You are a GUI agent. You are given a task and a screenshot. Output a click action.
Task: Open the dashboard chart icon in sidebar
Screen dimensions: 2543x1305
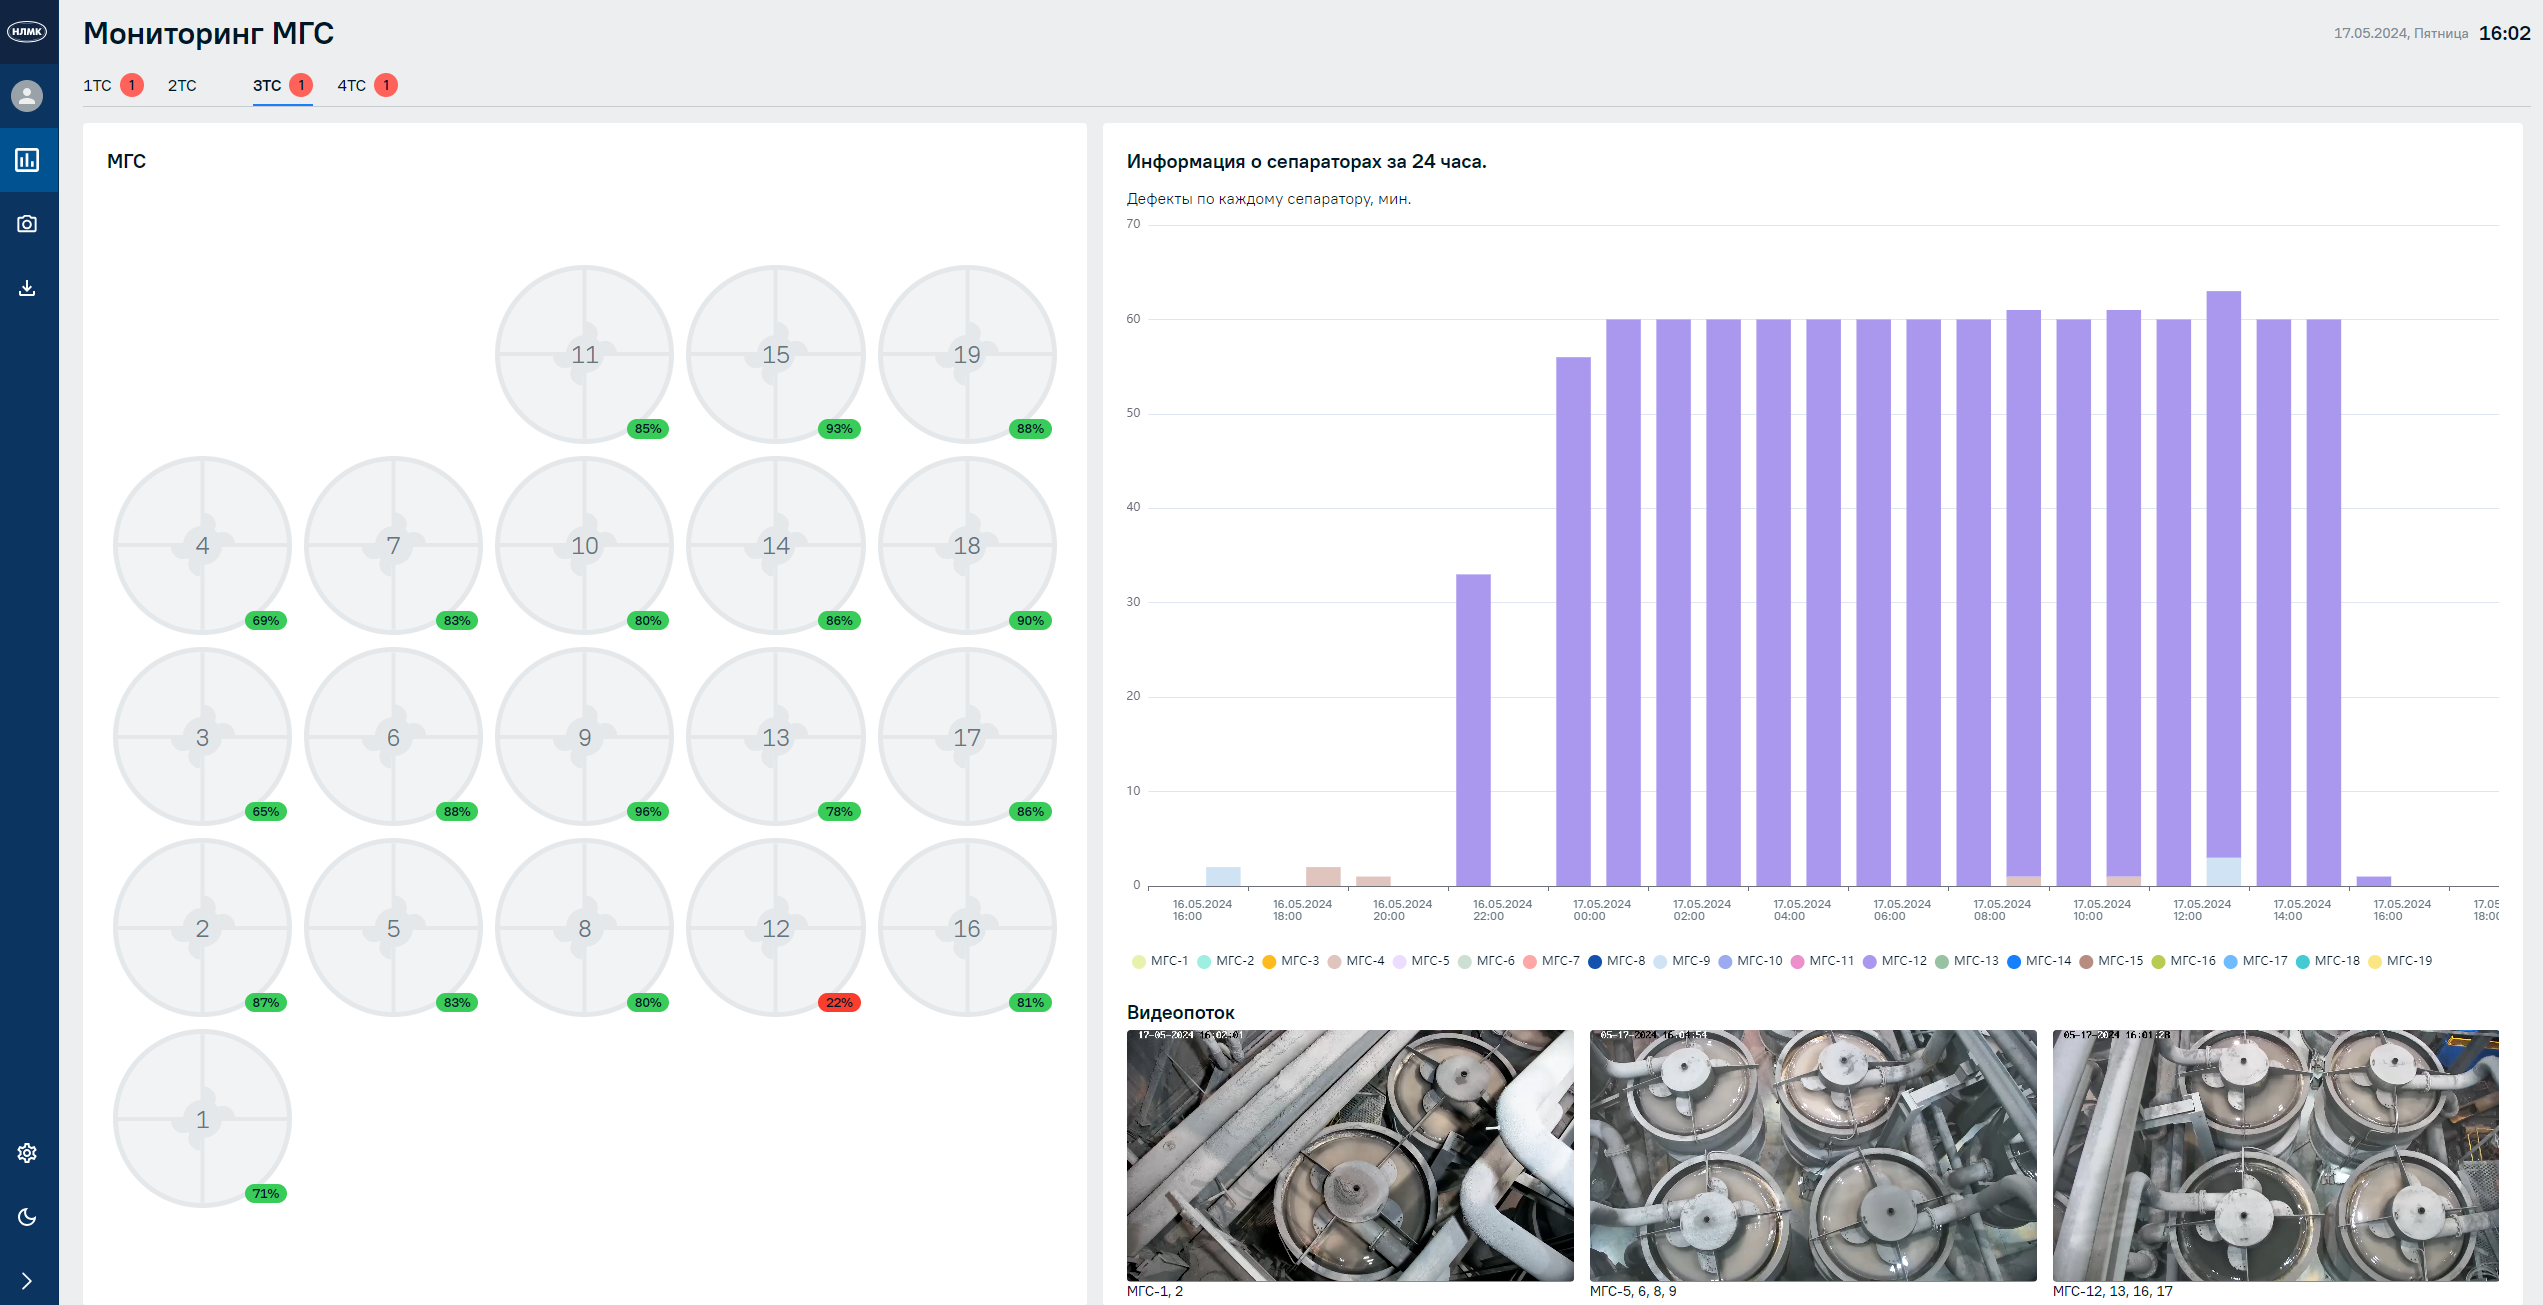tap(27, 160)
